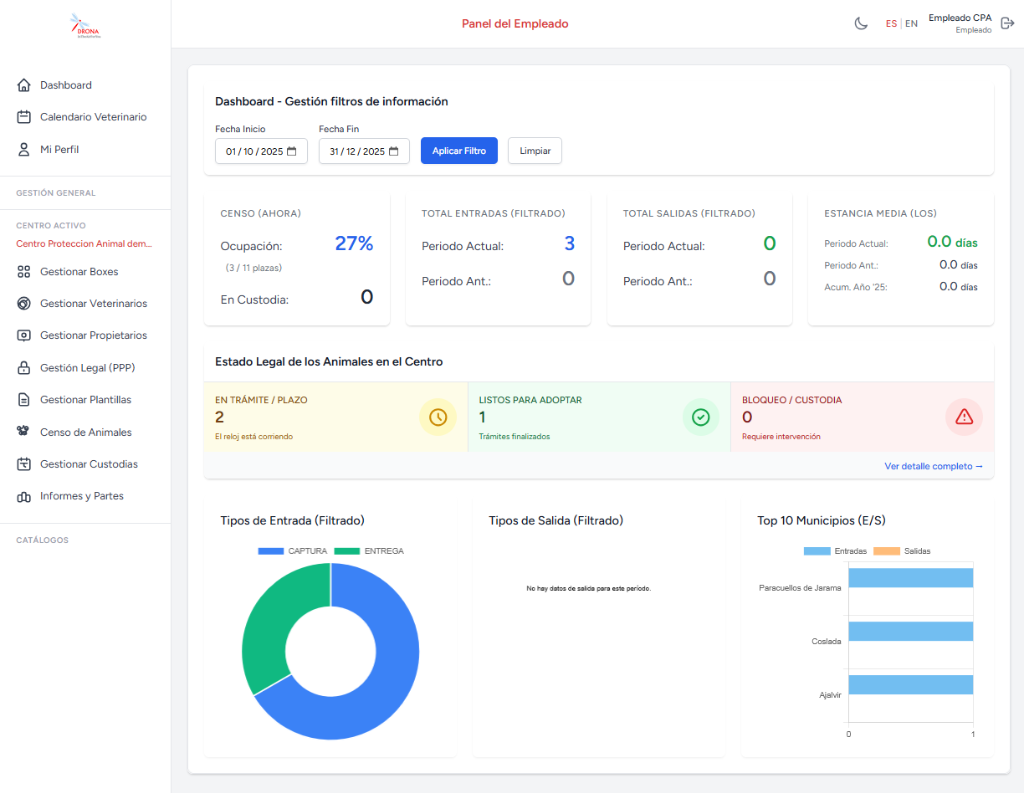Click the Gestionar Veterinarios icon

[24, 303]
